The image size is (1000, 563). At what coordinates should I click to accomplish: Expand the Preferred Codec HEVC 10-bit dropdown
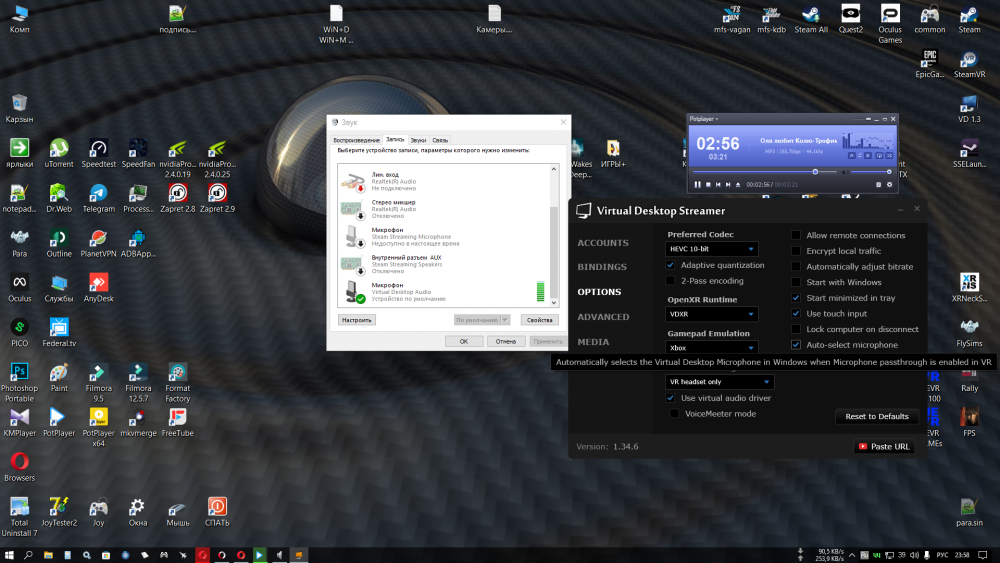(x=712, y=249)
